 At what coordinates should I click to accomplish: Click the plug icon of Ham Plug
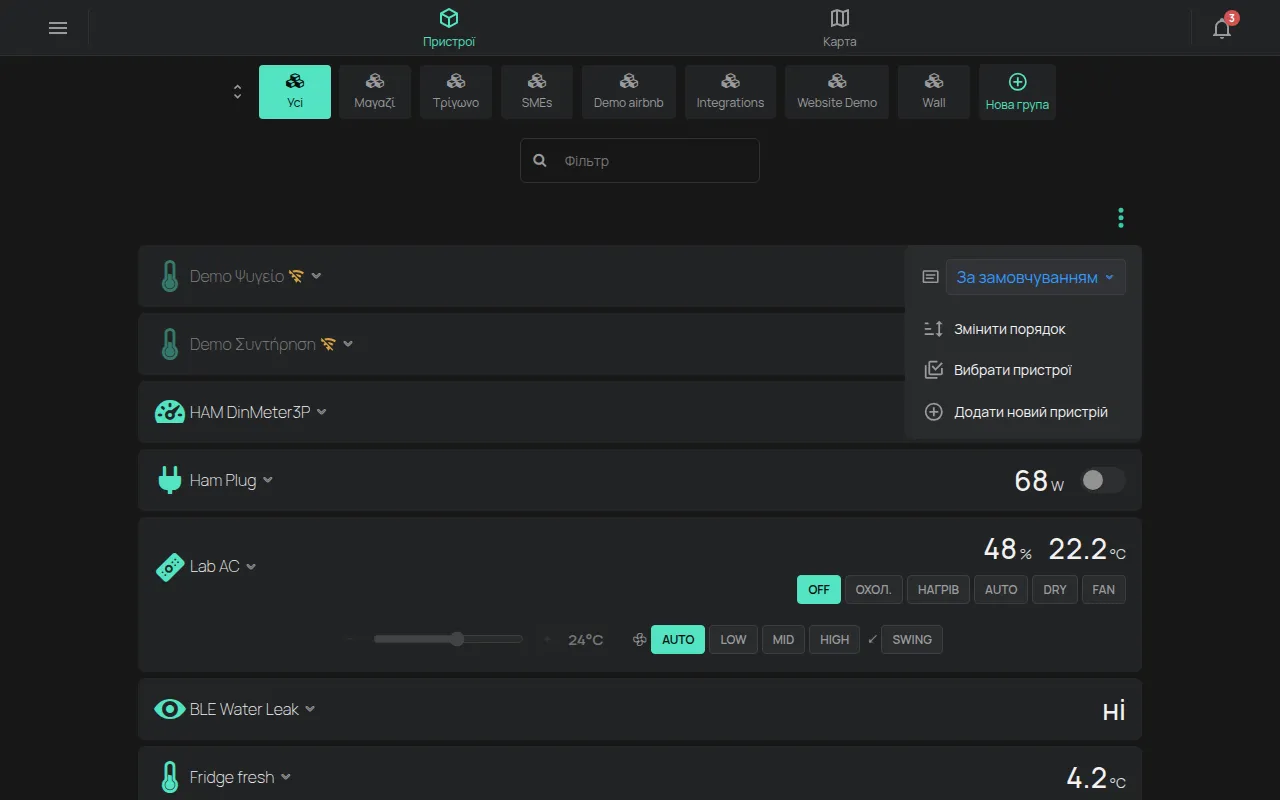170,480
